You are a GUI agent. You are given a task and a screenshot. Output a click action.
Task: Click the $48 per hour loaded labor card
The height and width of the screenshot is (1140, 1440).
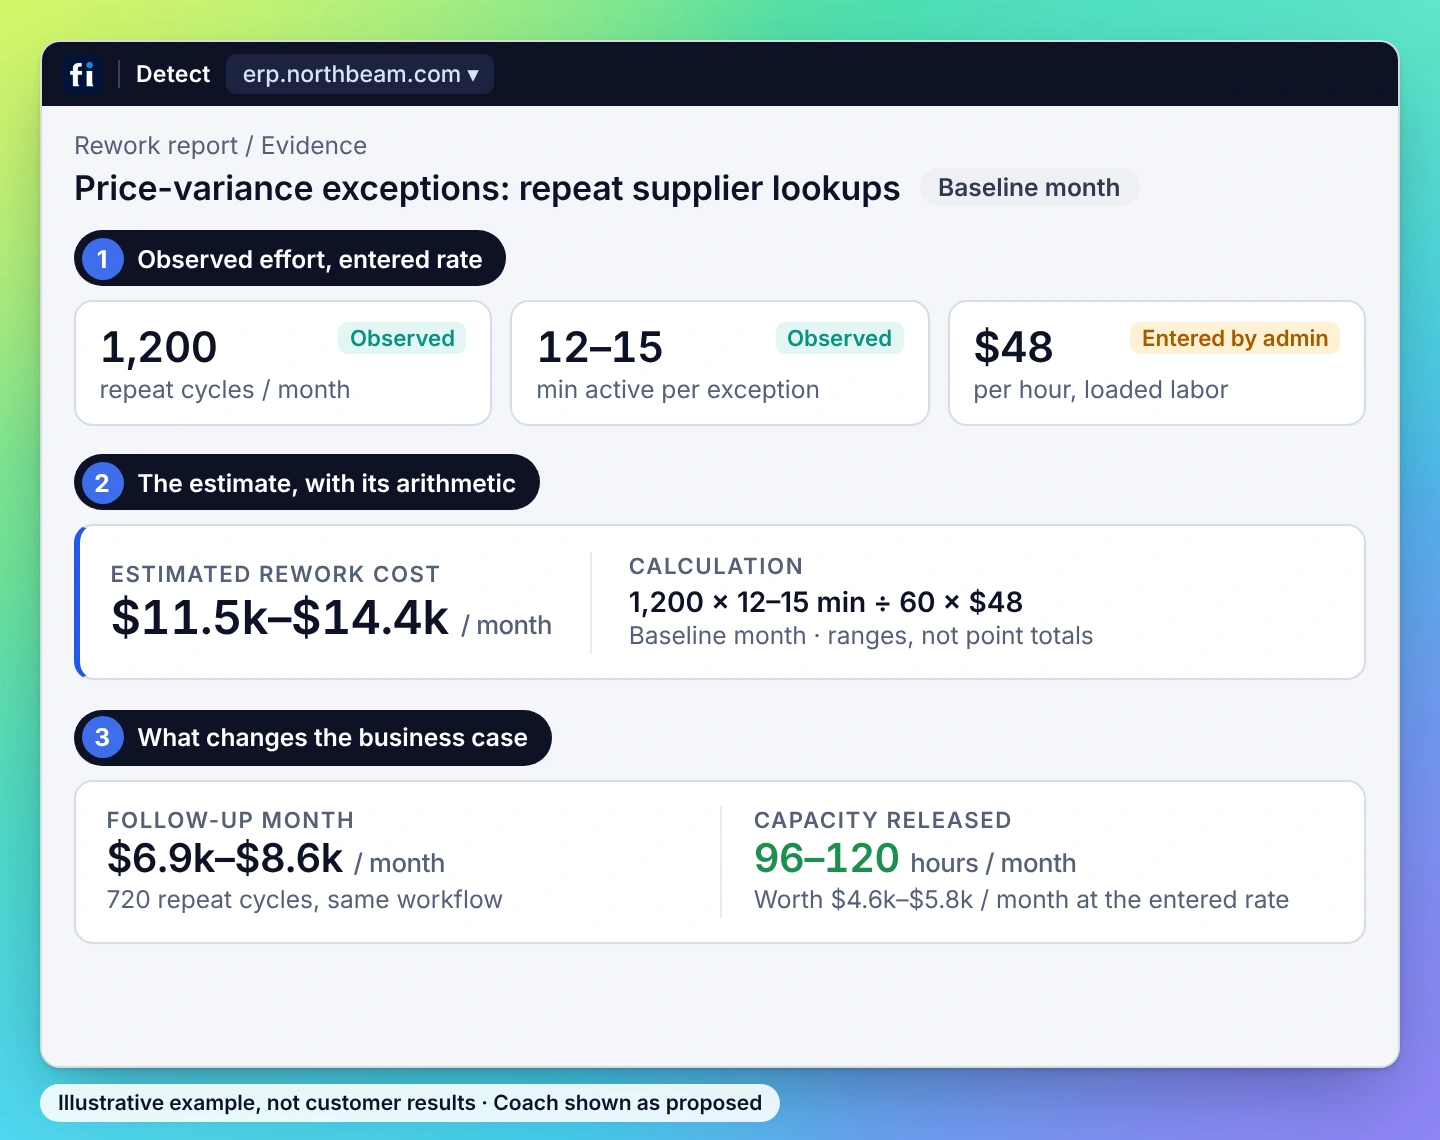[x=1157, y=363]
